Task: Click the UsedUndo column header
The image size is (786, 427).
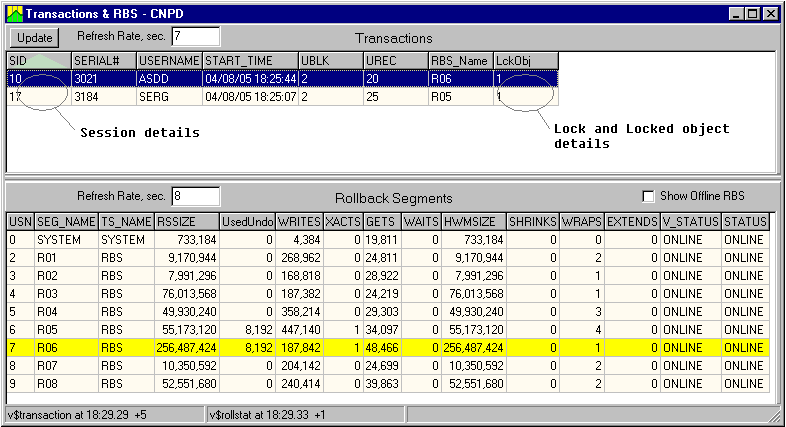Action: (x=248, y=222)
